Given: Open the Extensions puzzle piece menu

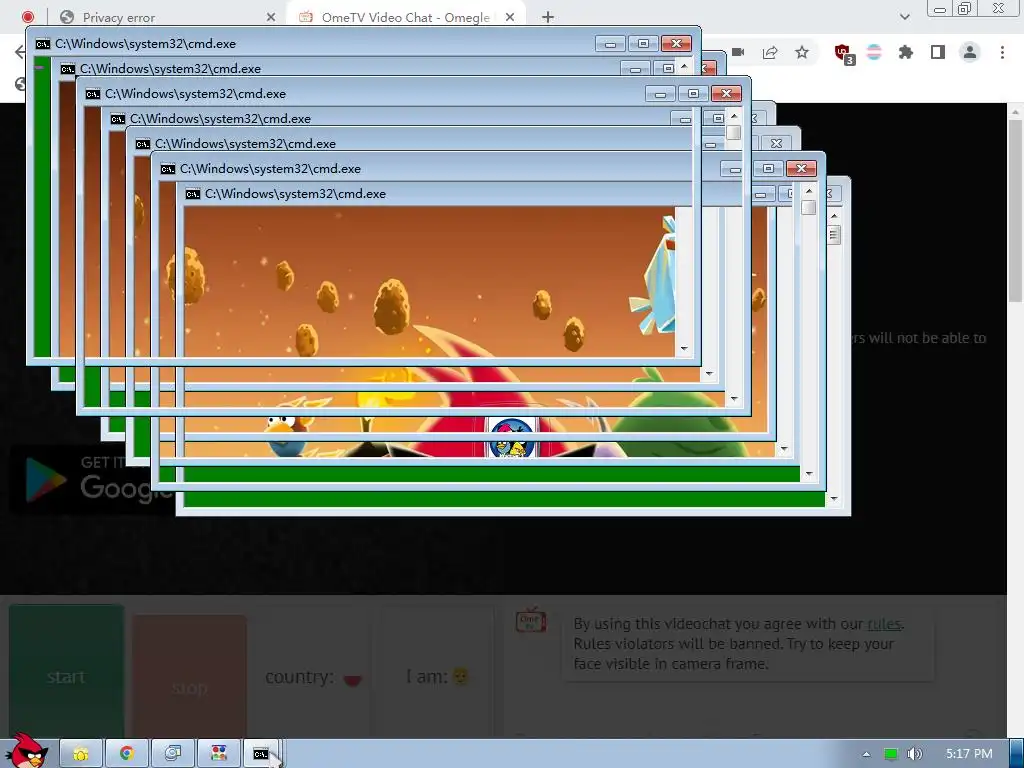Looking at the screenshot, I should pos(906,52).
